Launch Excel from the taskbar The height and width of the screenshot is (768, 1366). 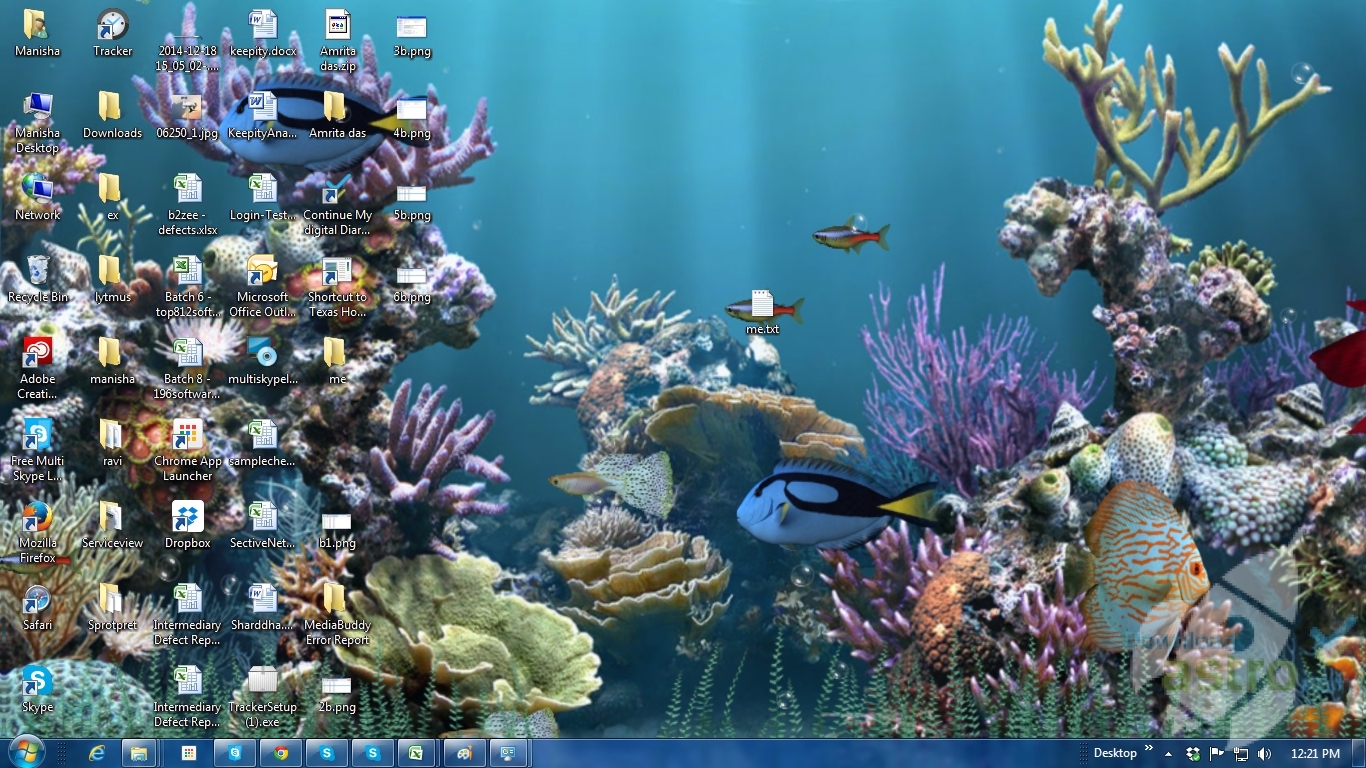point(418,753)
